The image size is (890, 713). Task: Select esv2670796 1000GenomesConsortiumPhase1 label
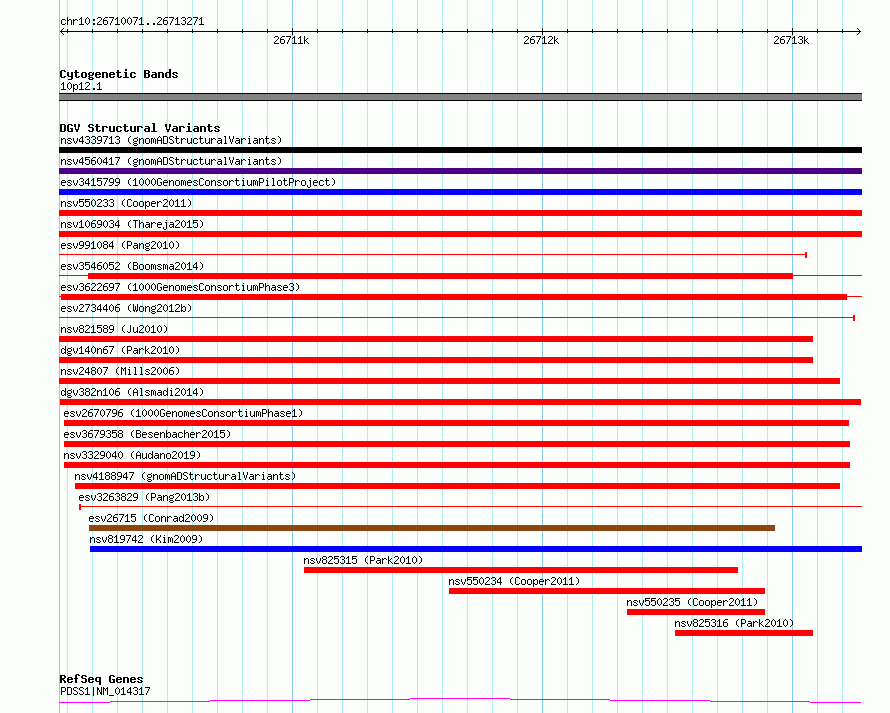[x=183, y=413]
